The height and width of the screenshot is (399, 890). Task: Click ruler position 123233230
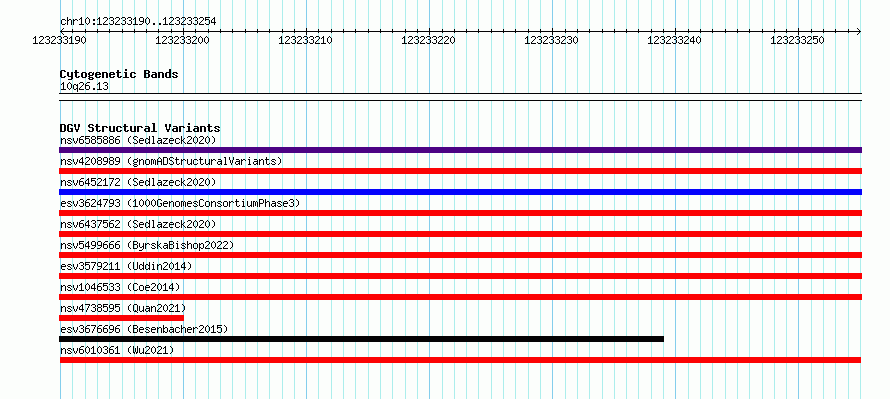click(552, 40)
